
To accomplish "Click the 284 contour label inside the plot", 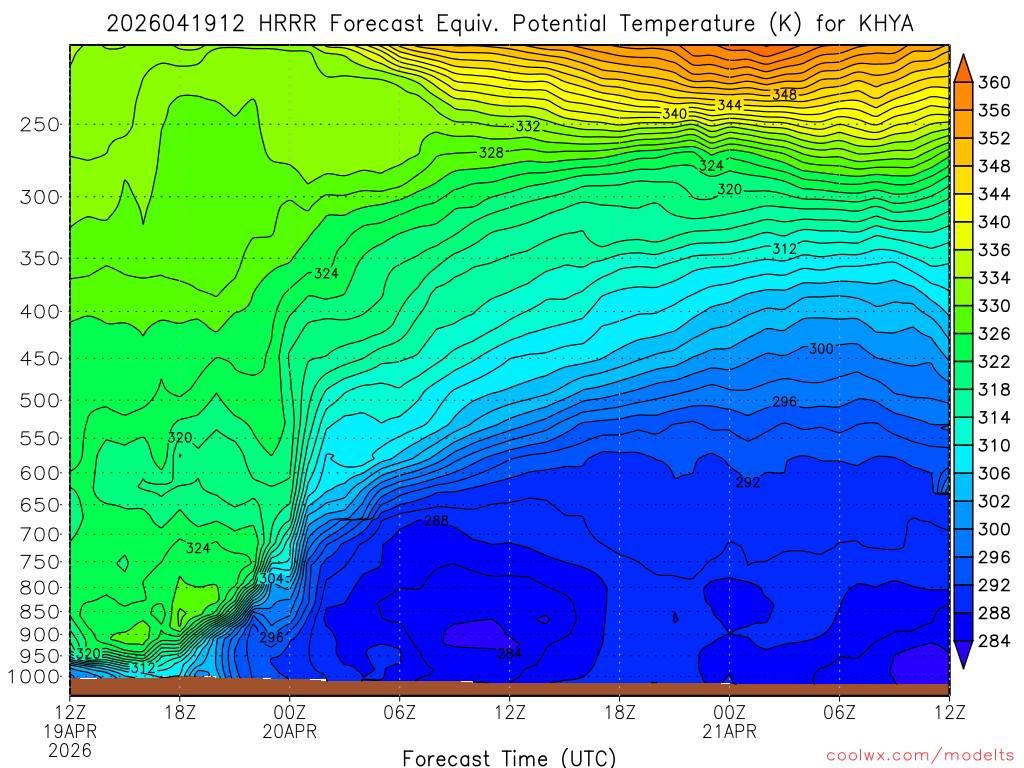I will point(509,653).
